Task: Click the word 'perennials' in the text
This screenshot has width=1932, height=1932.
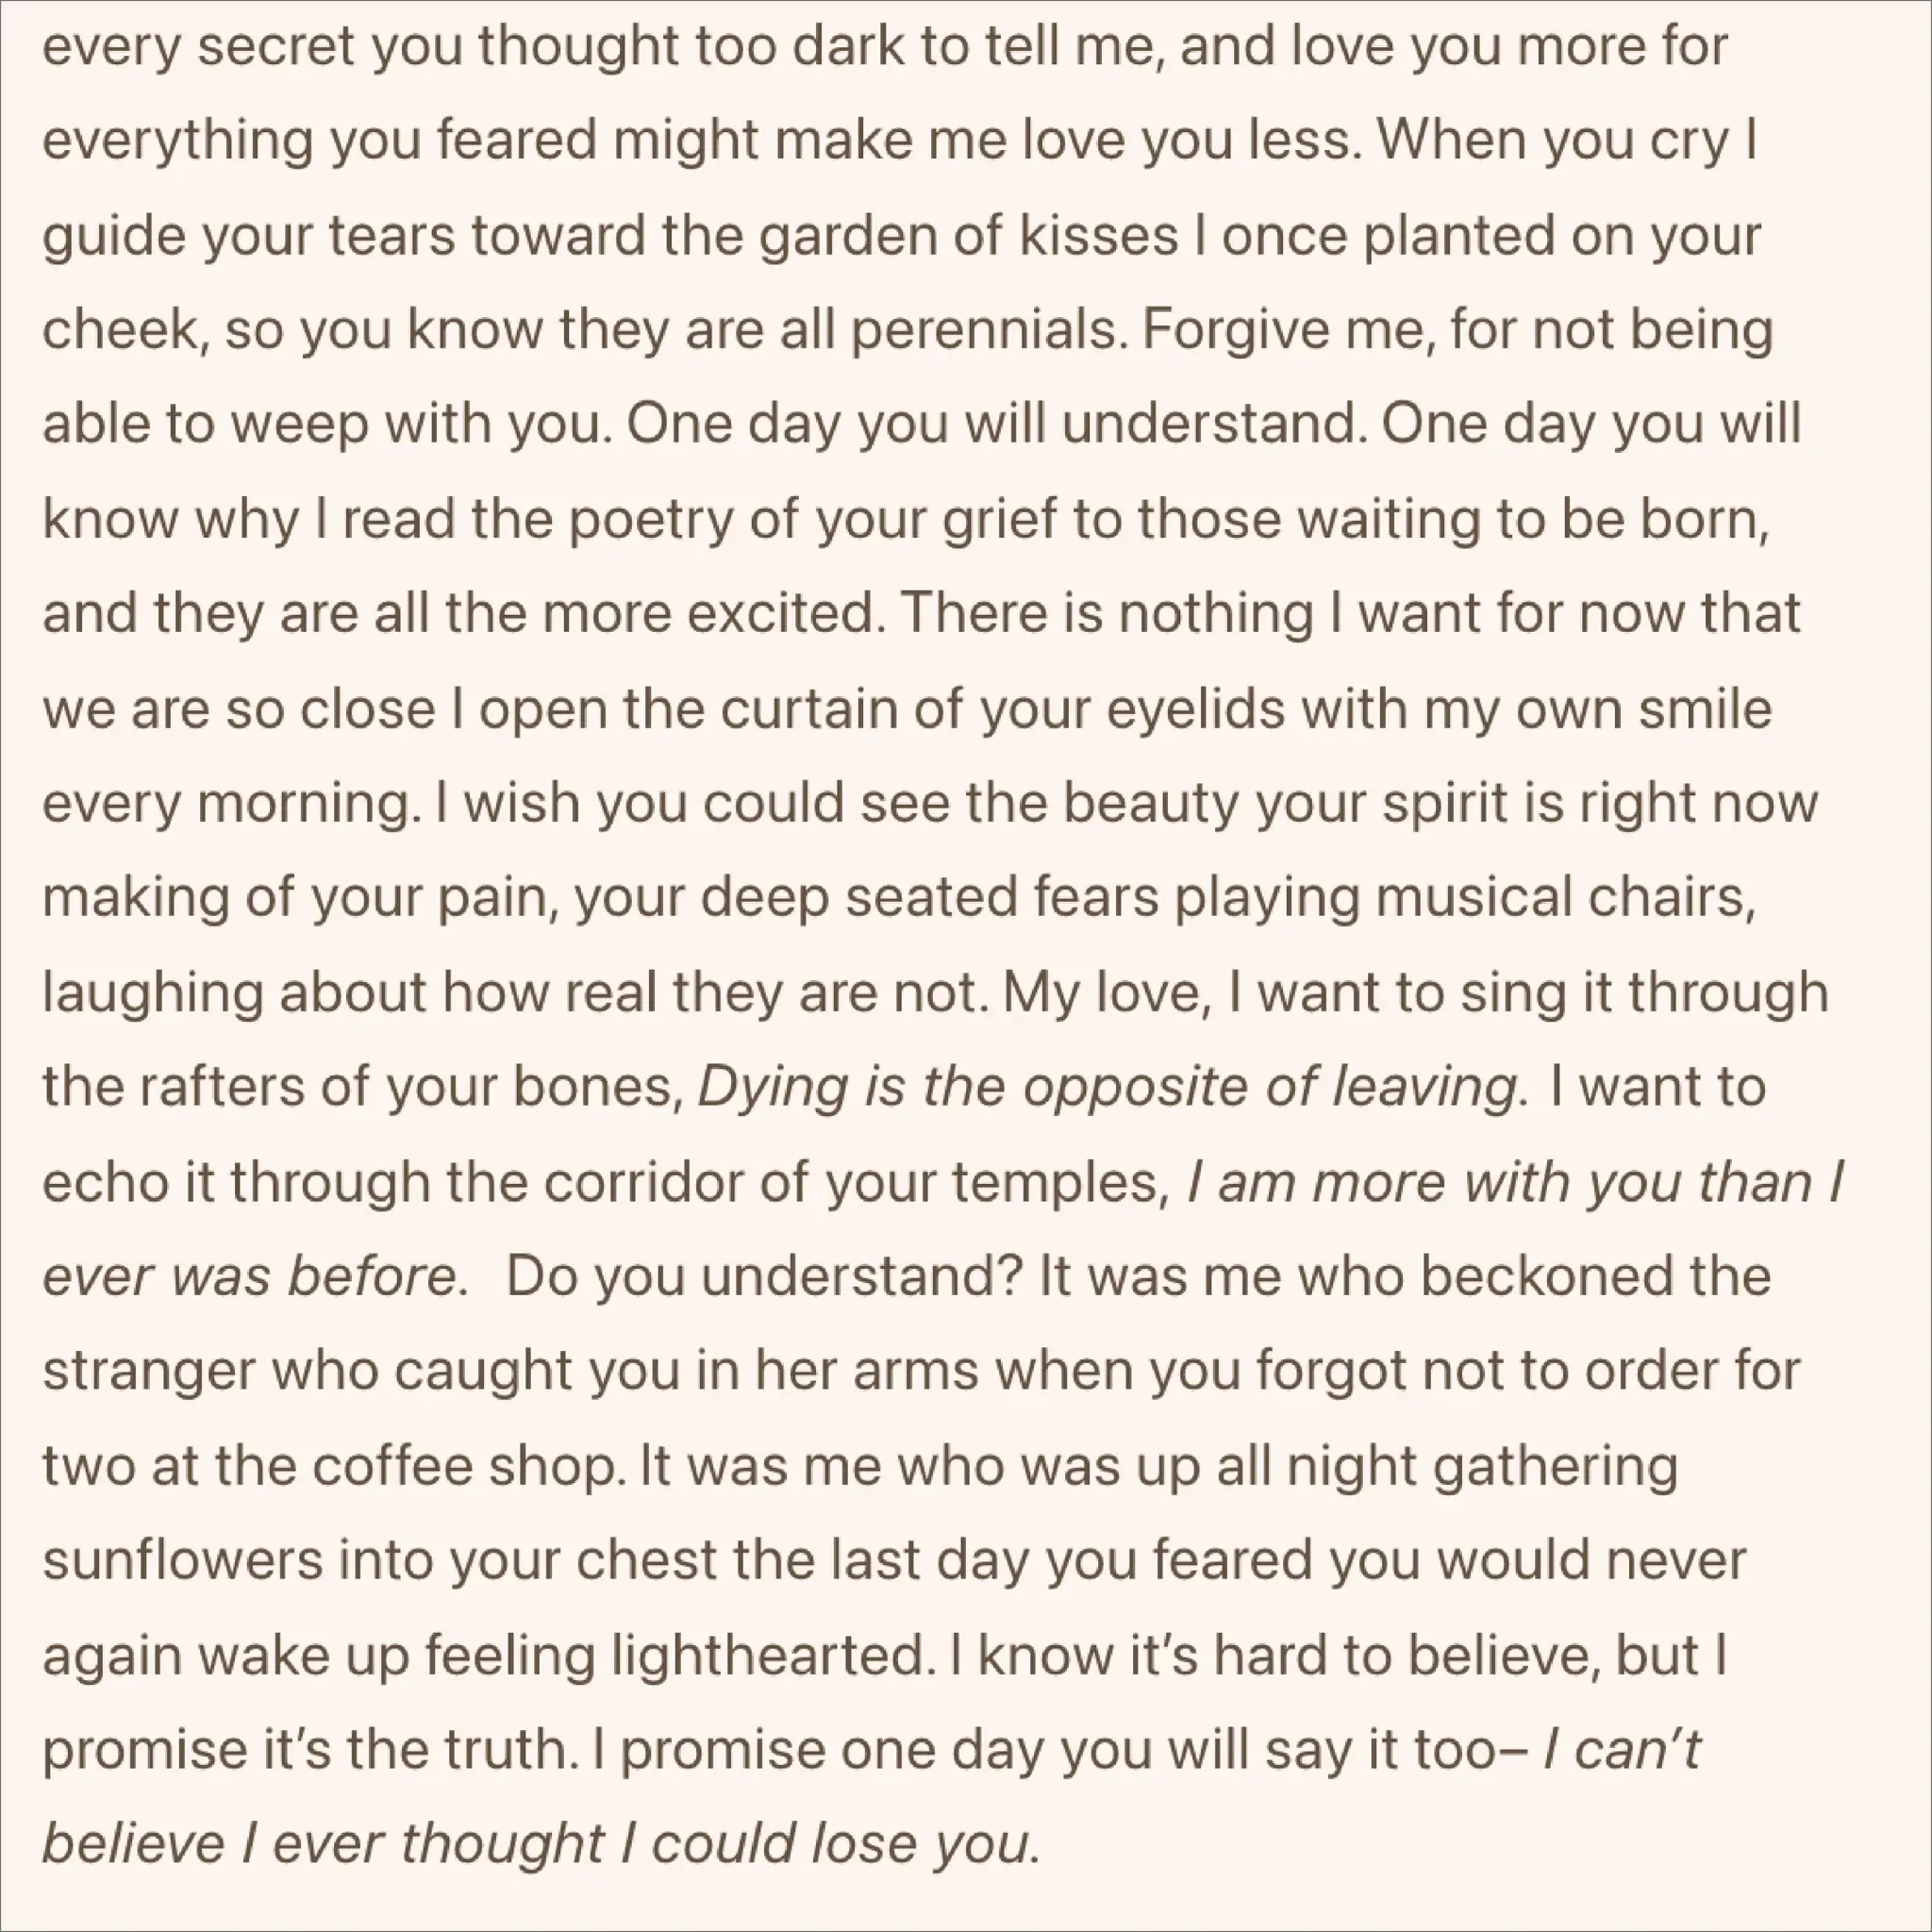Action: [x=985, y=329]
